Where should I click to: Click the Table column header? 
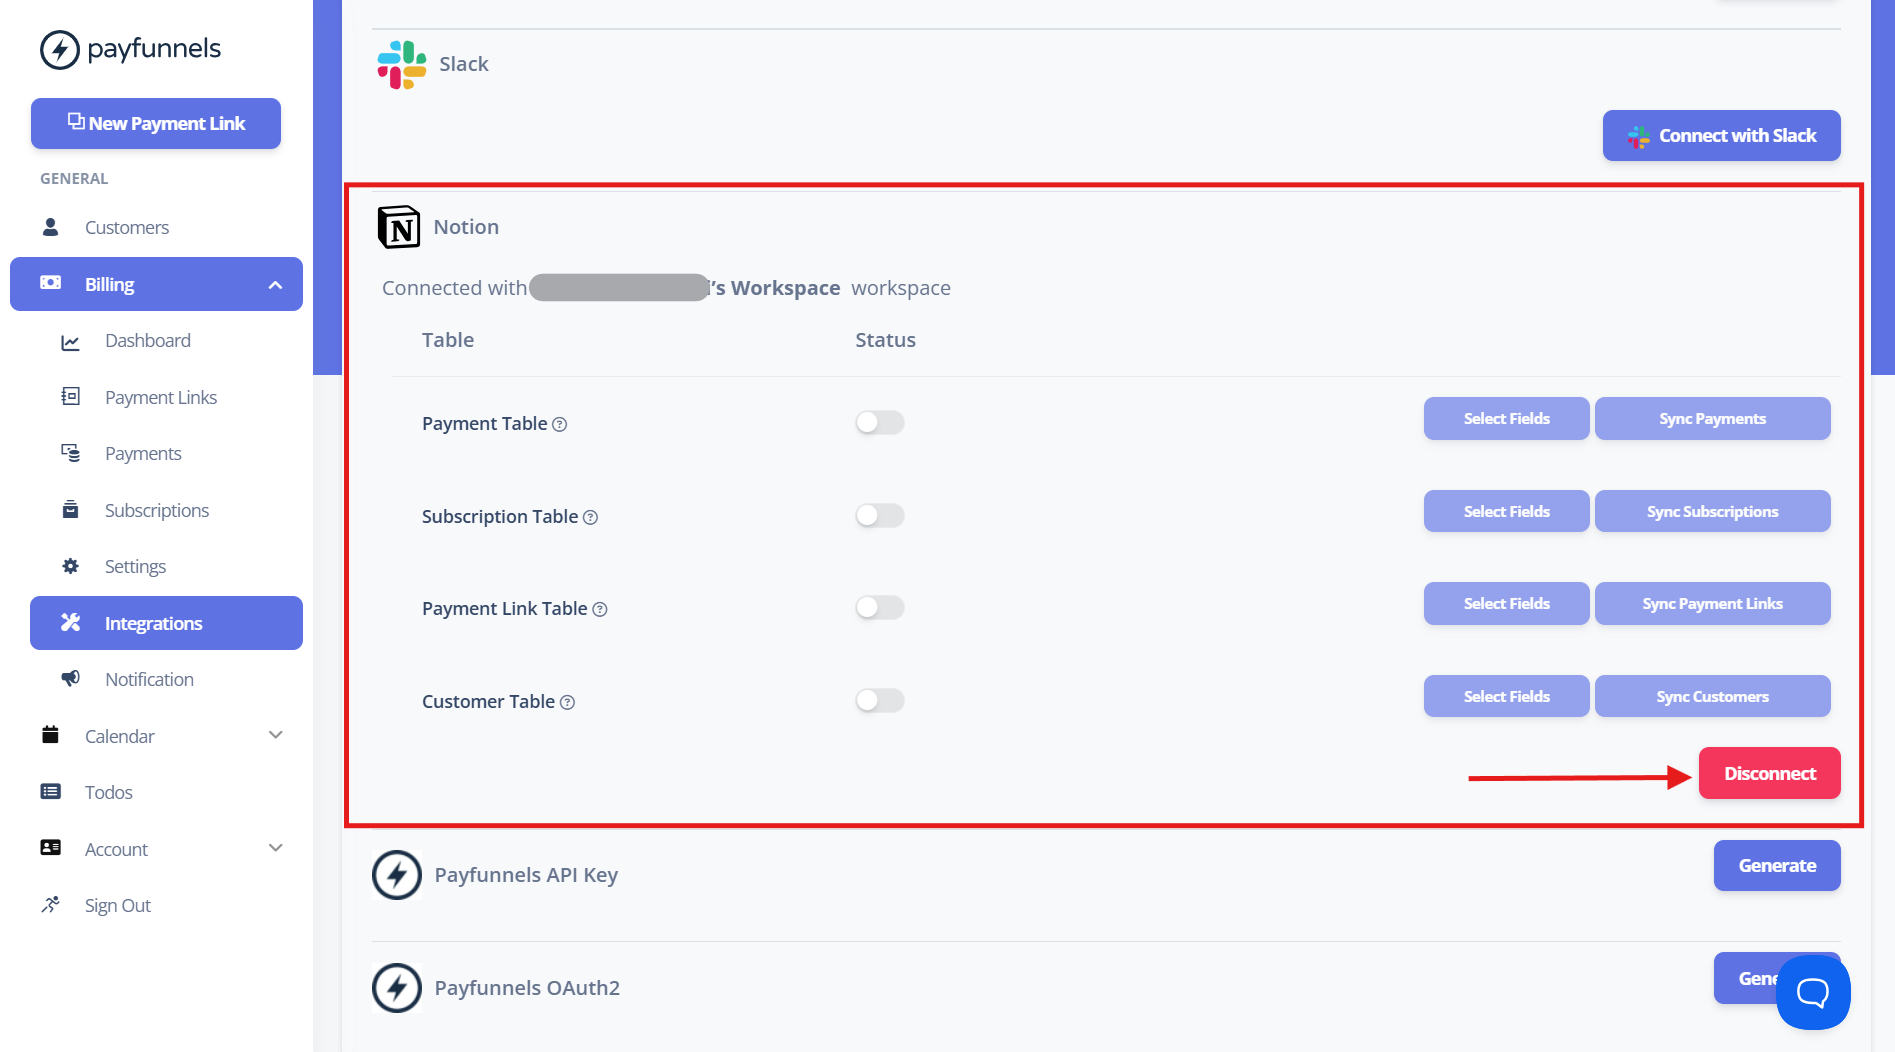(447, 340)
